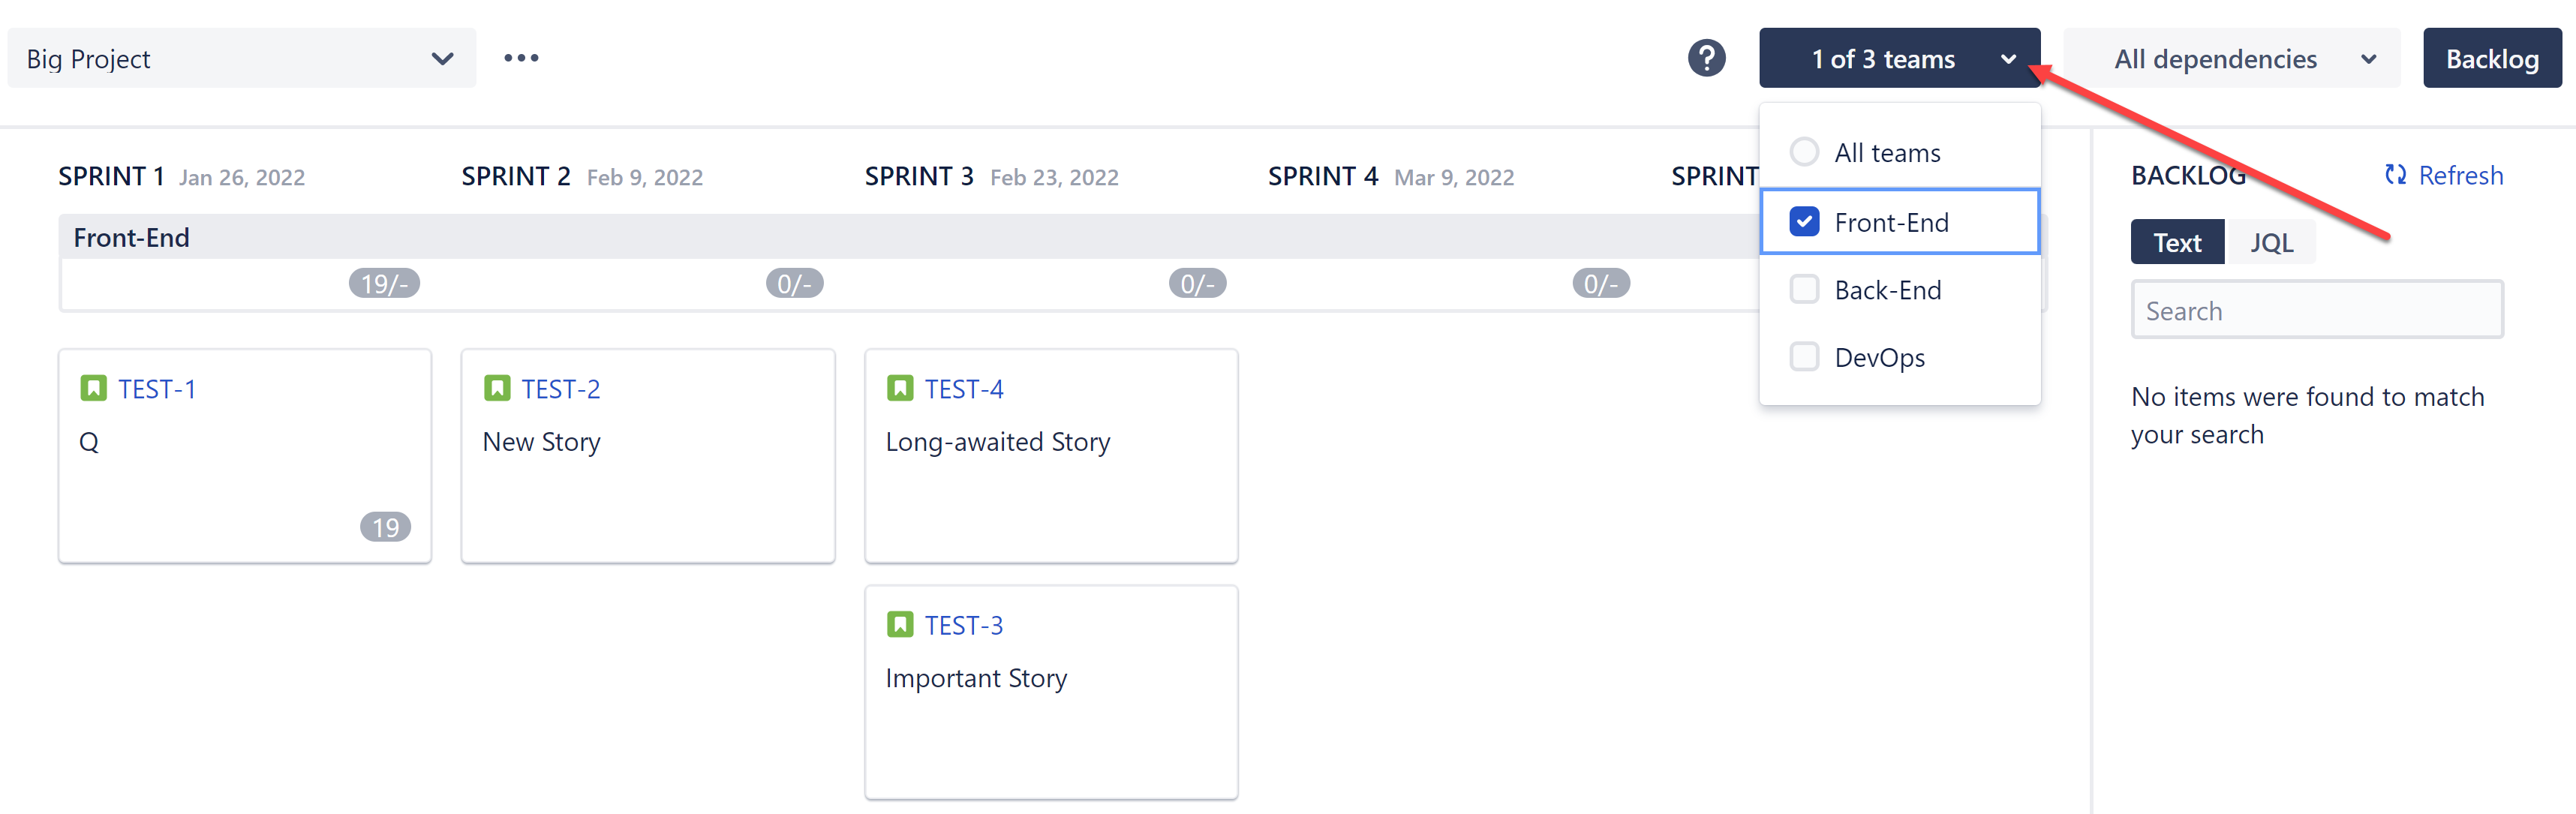Click the TEST-4 story type icon
The height and width of the screenshot is (814, 2576).
click(899, 388)
